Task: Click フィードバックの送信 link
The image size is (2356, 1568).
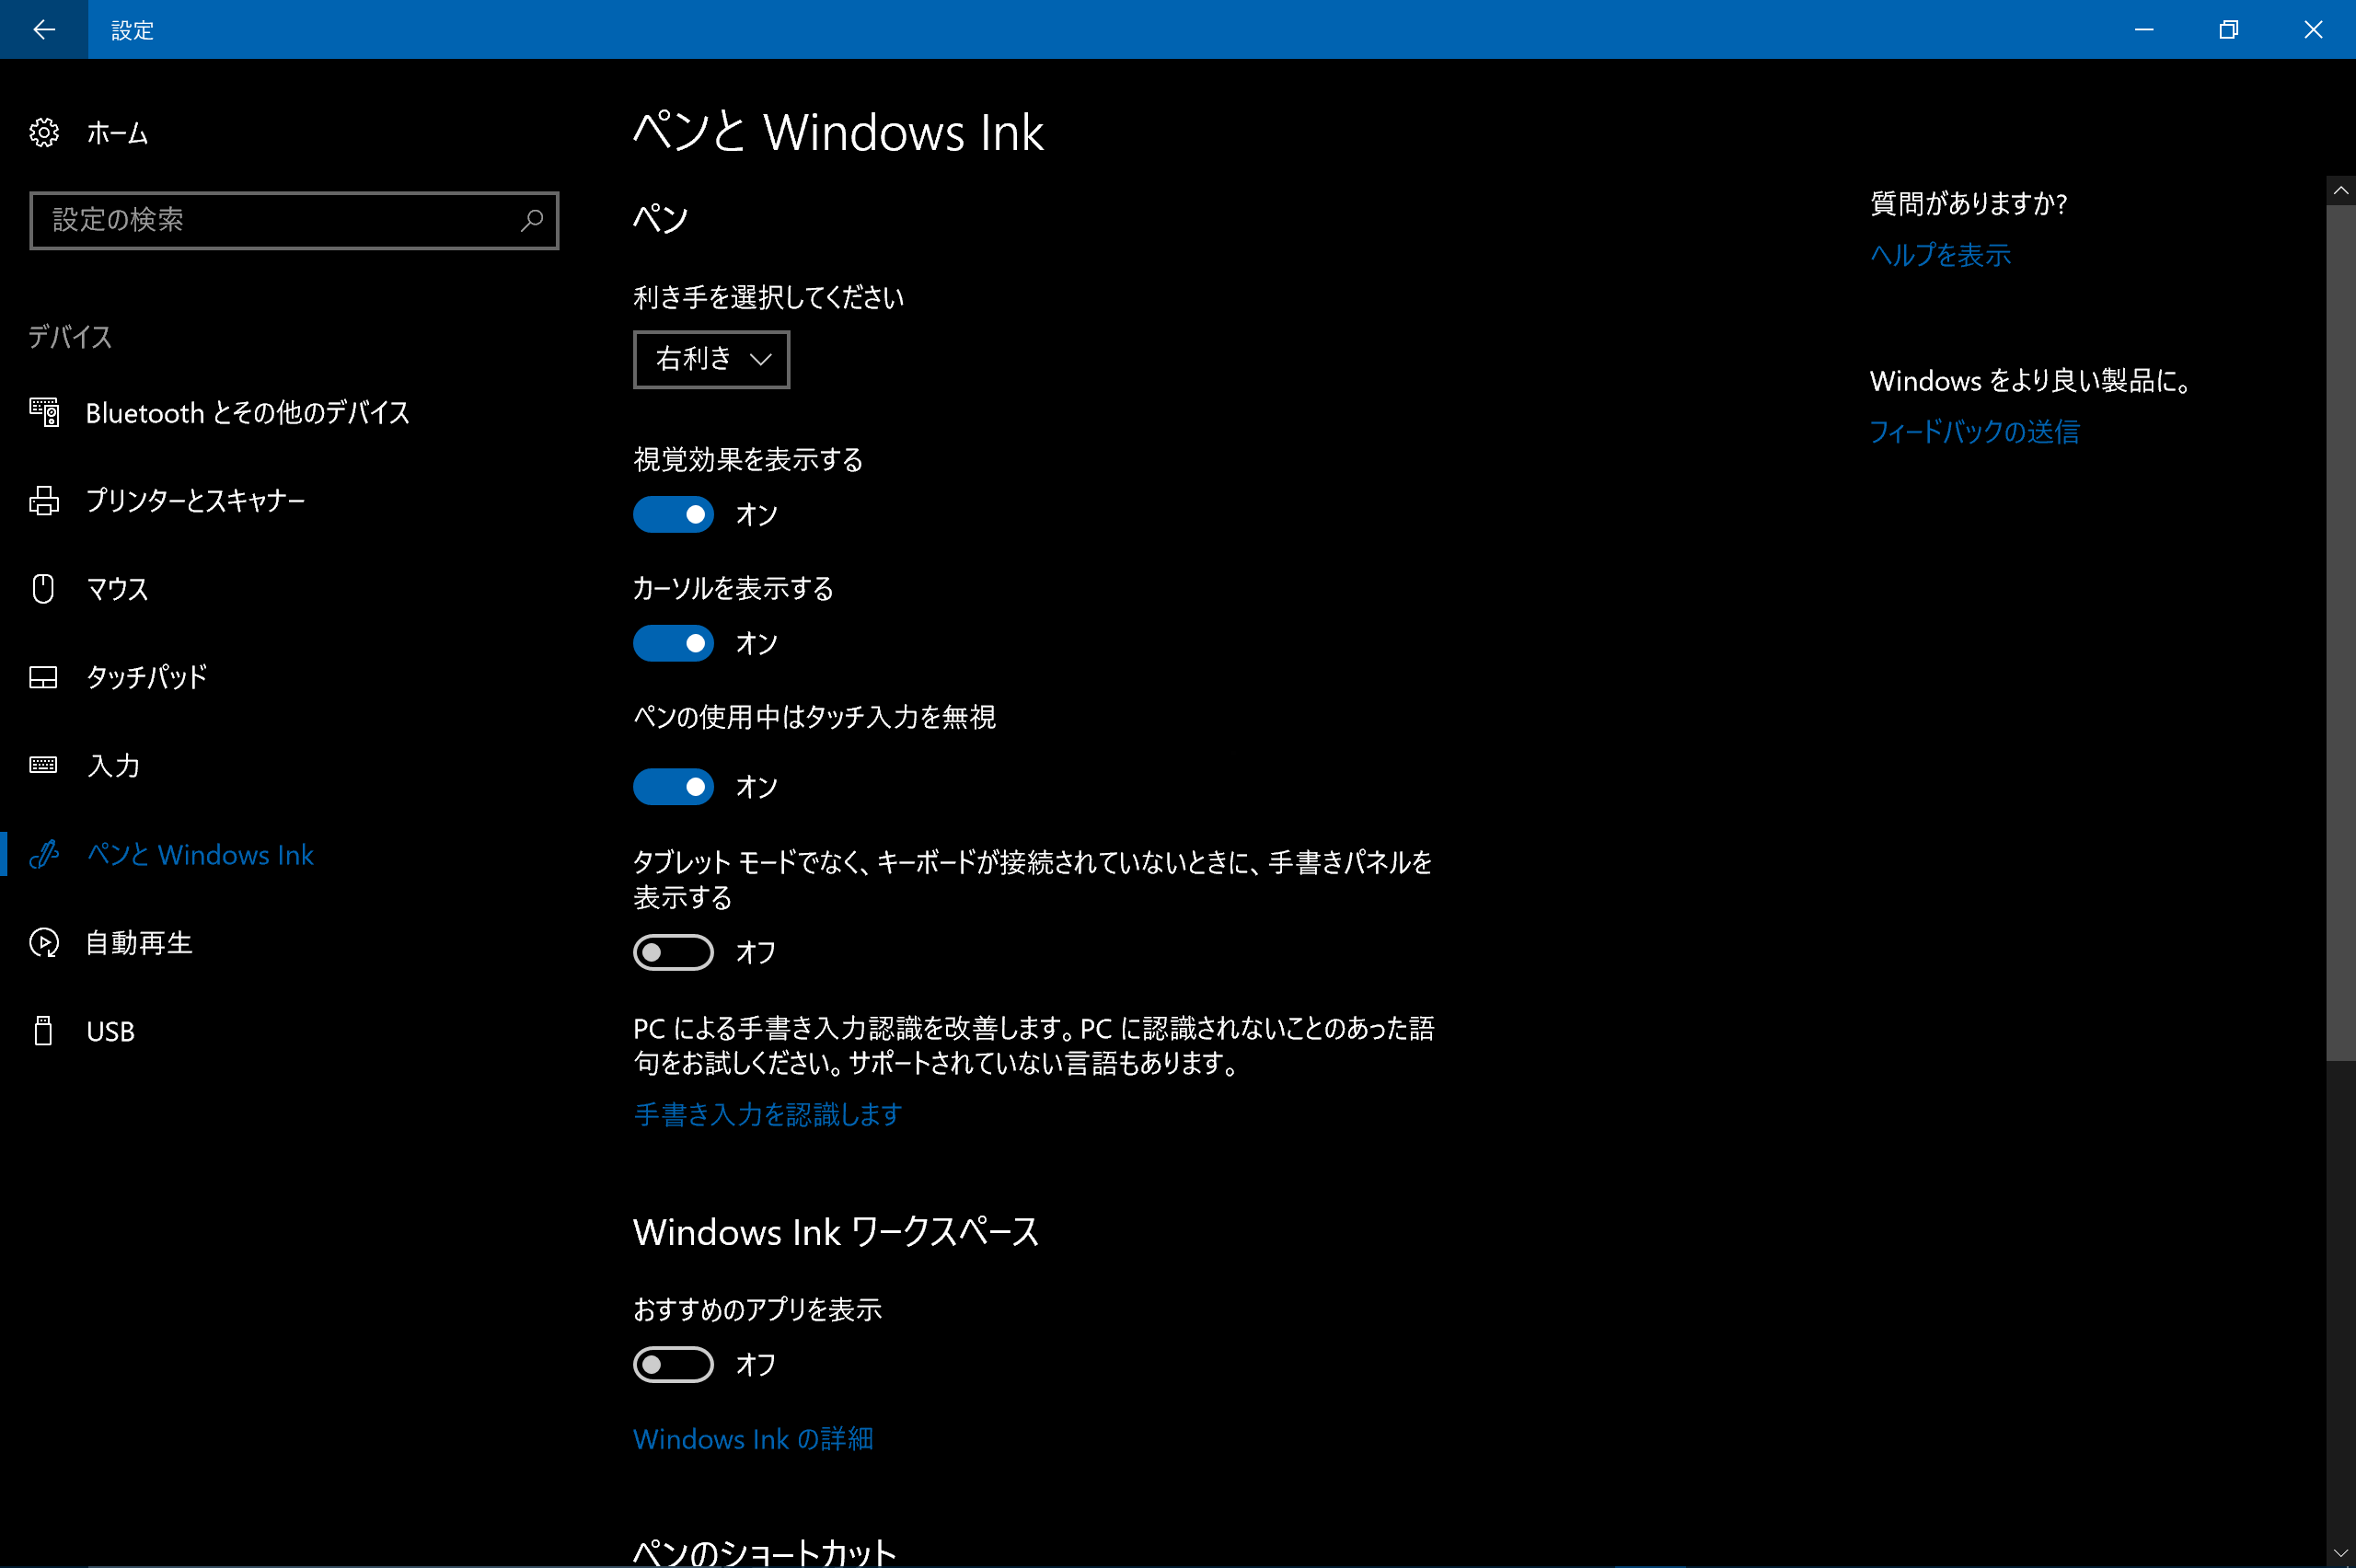Action: 1973,432
